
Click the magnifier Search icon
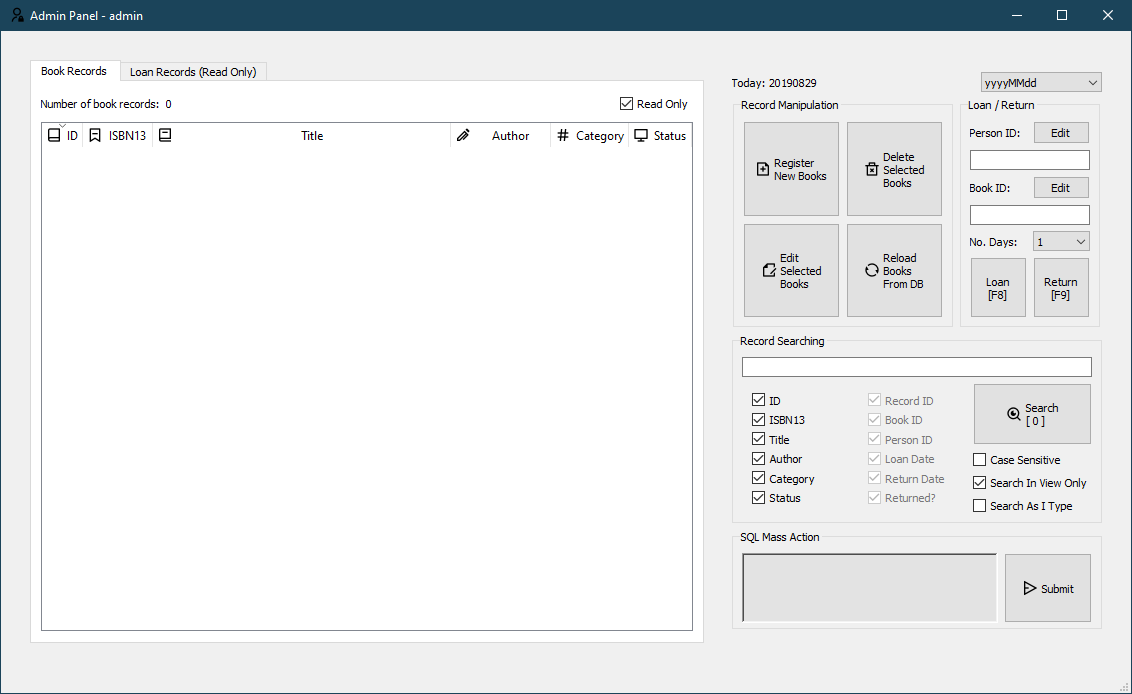[x=1013, y=412]
